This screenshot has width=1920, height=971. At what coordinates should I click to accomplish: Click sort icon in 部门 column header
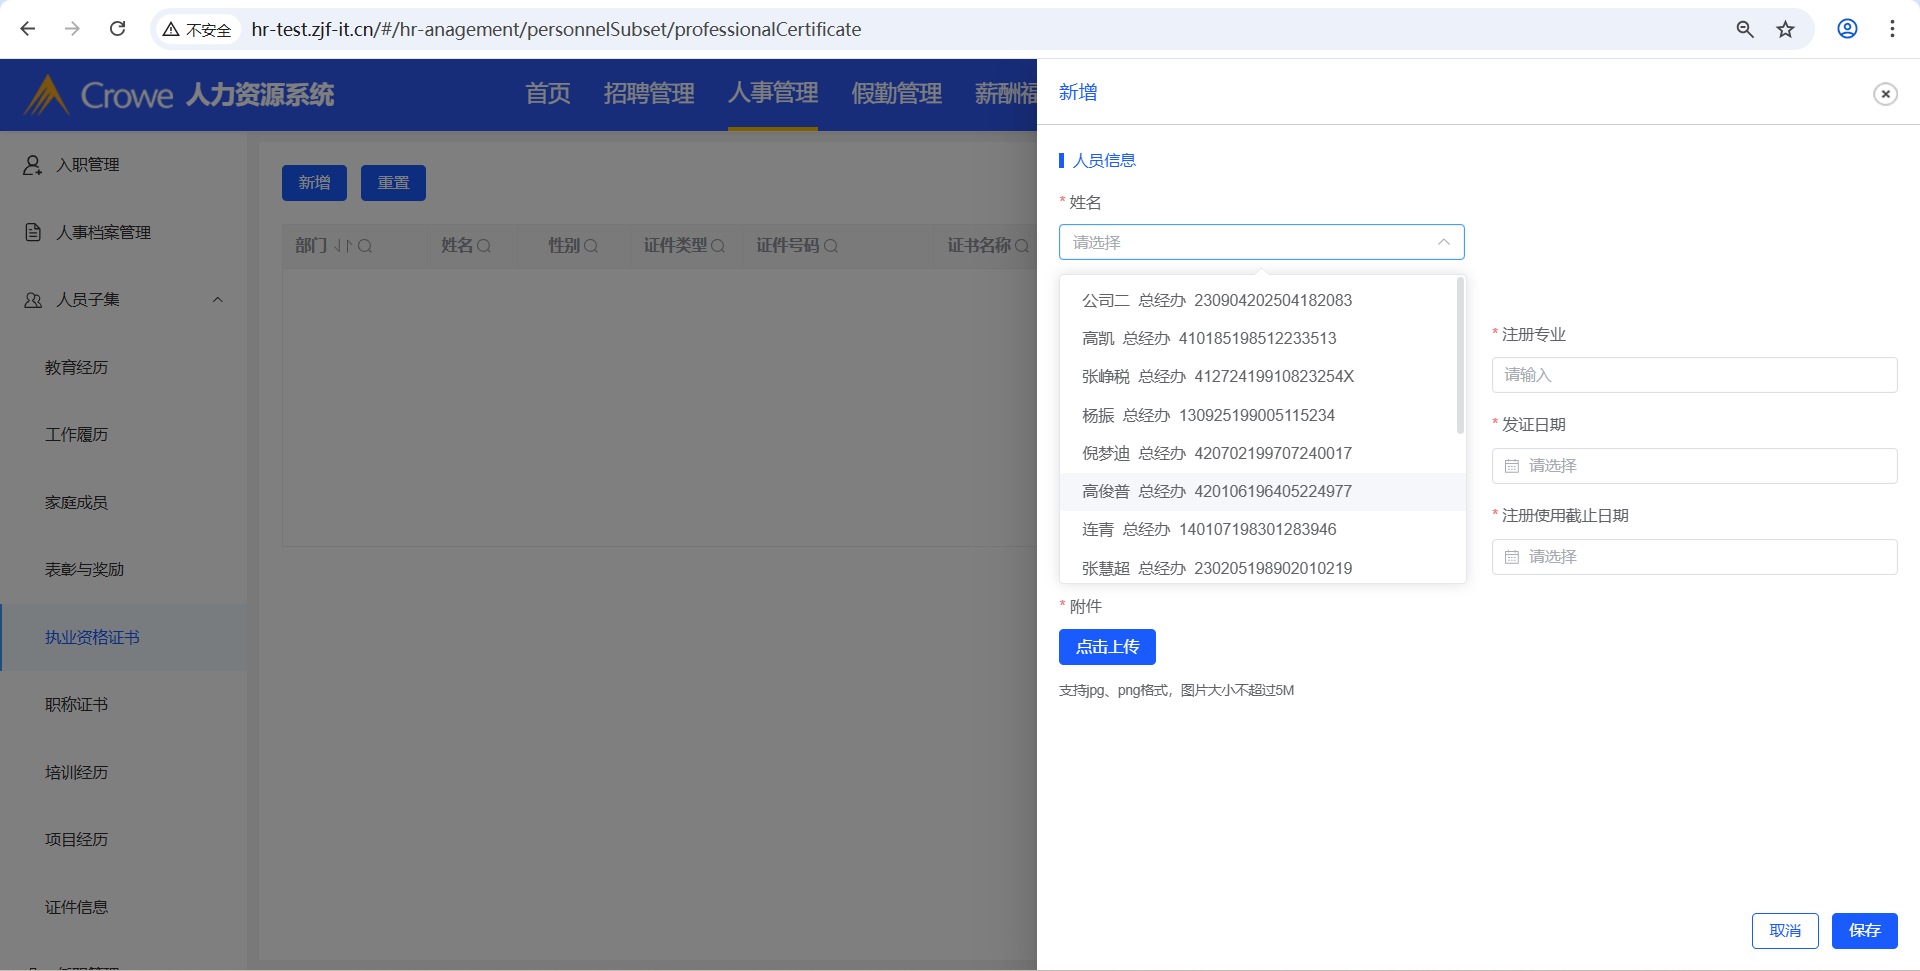click(342, 246)
